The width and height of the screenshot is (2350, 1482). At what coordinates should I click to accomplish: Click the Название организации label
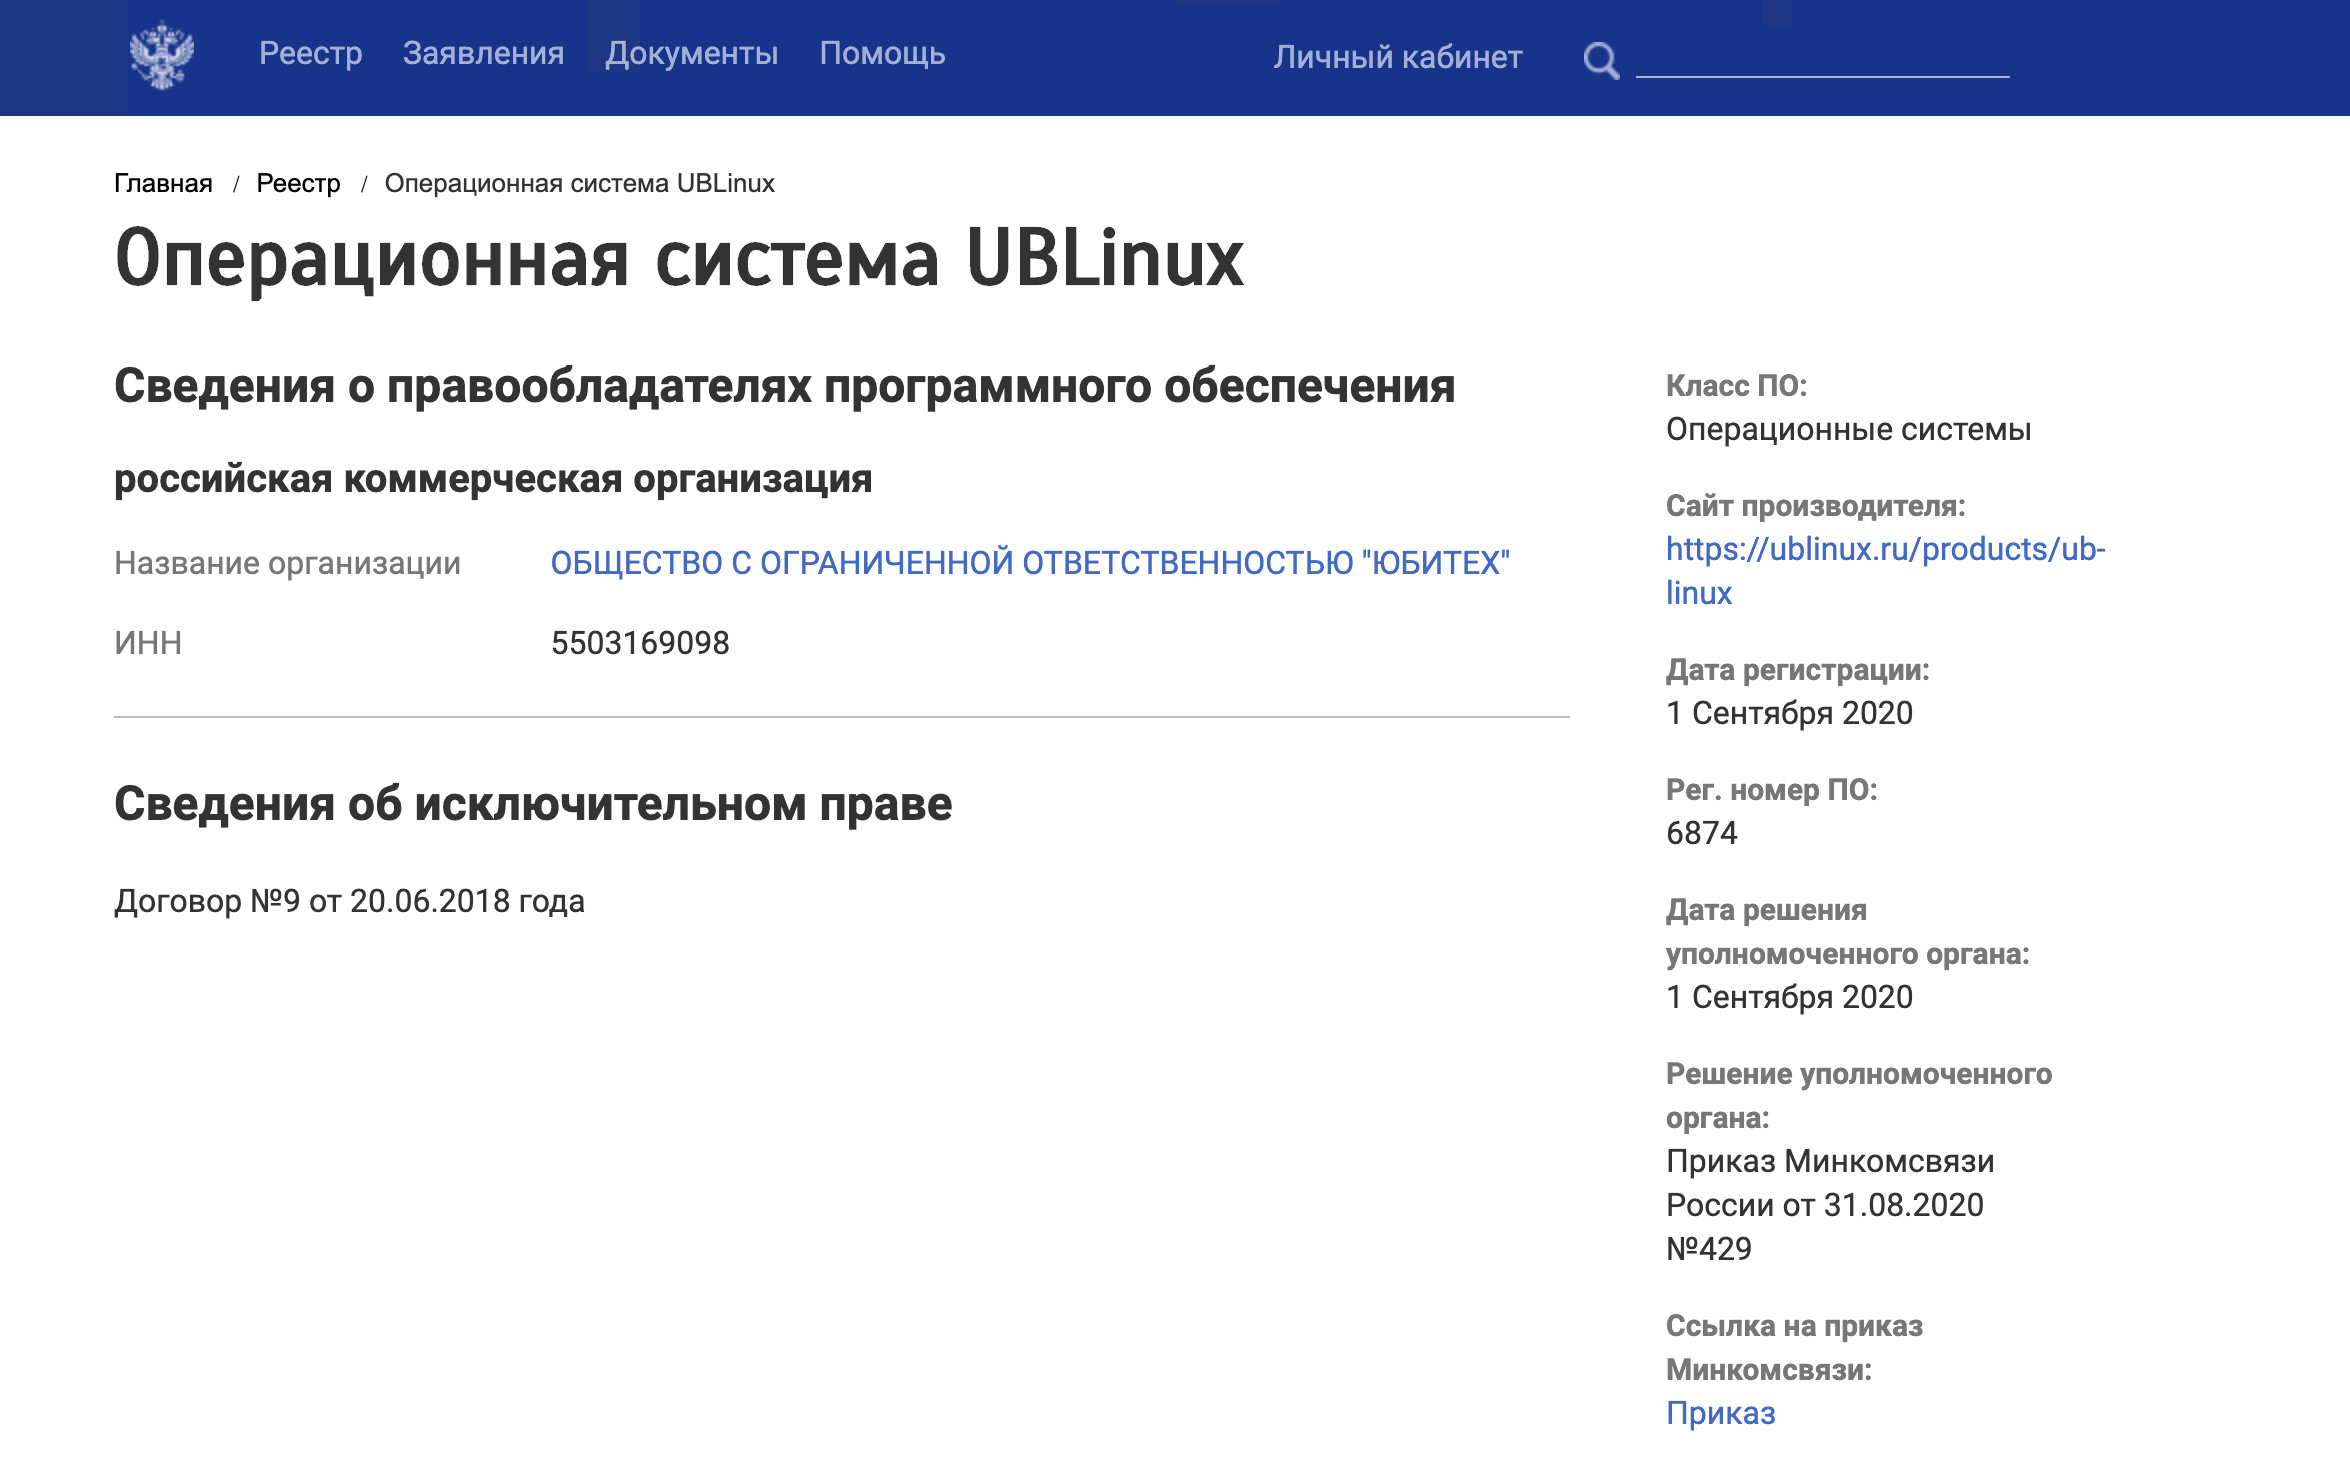(x=287, y=563)
